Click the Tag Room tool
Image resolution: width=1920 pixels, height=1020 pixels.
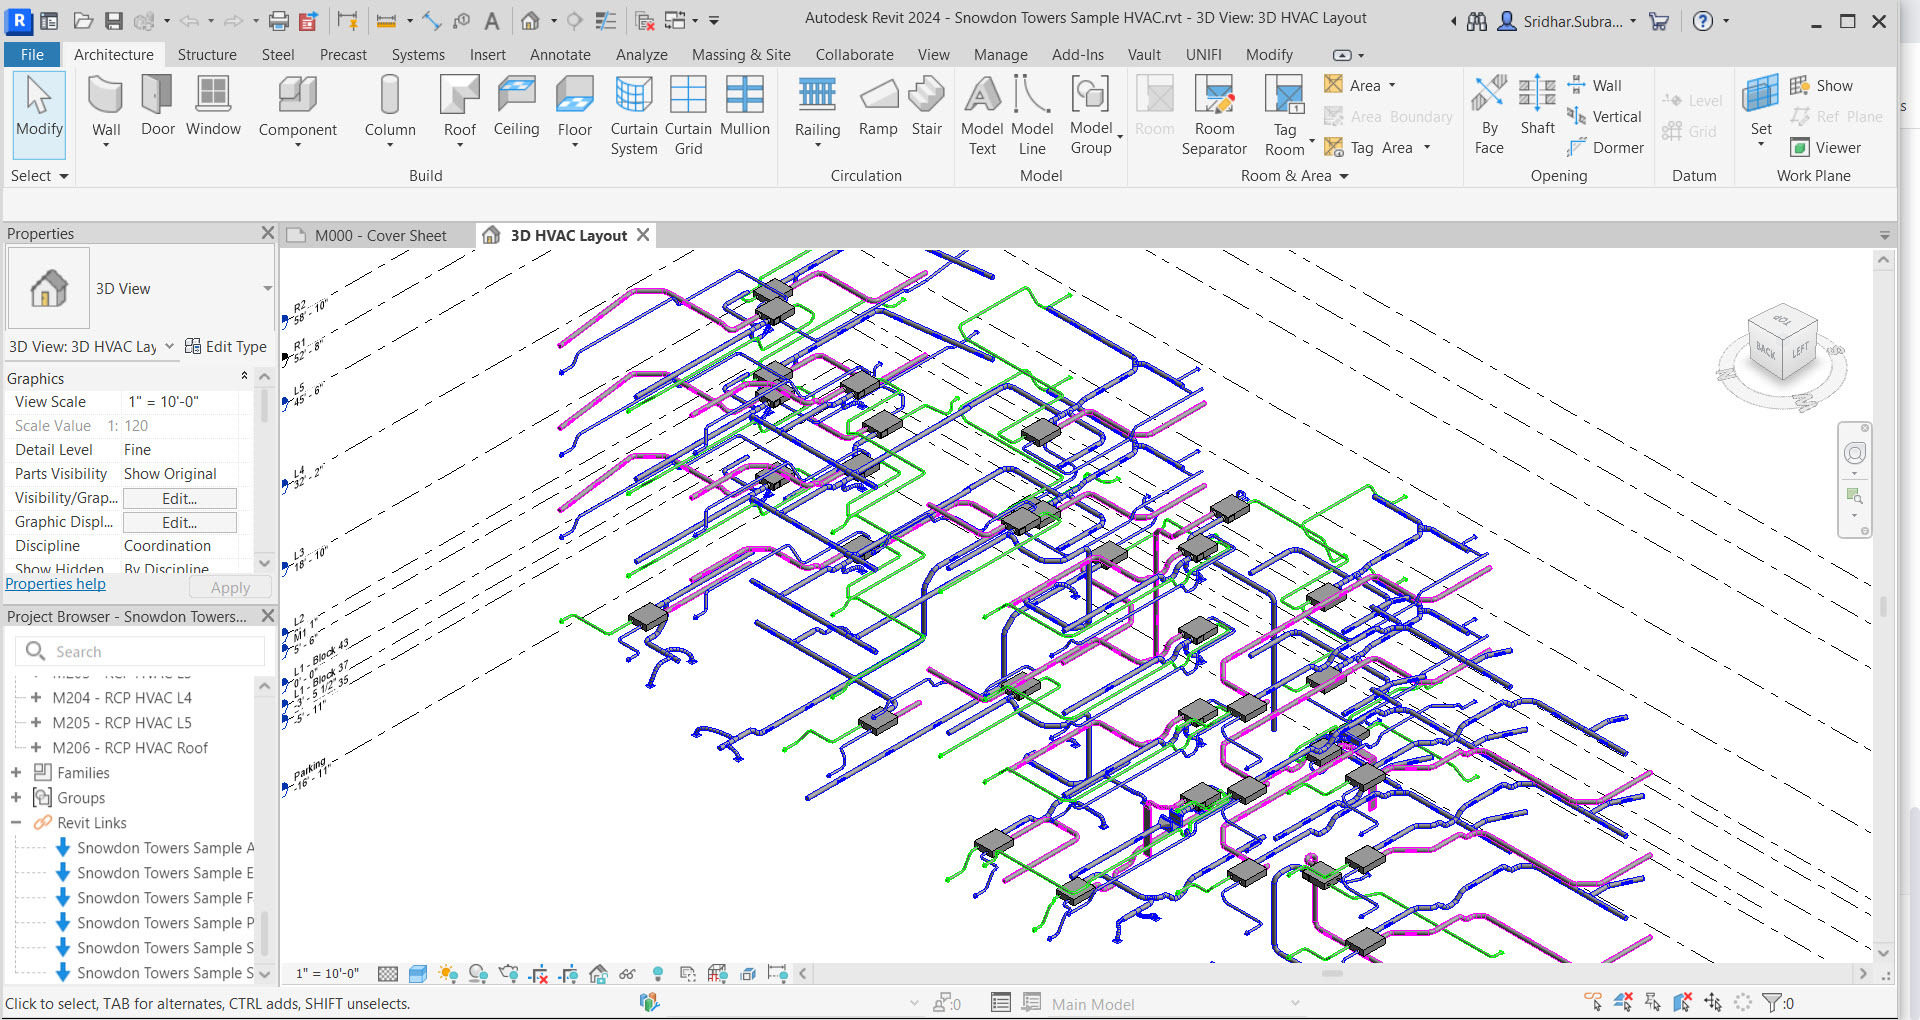tap(1285, 116)
